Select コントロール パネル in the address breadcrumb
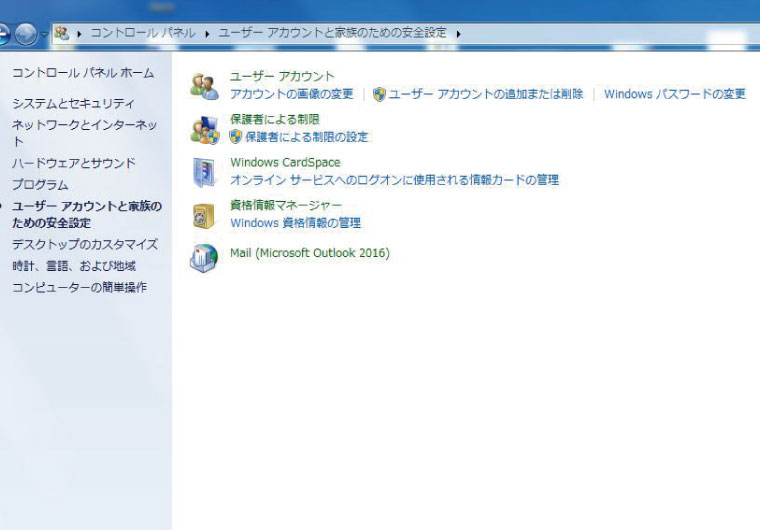 pos(143,33)
